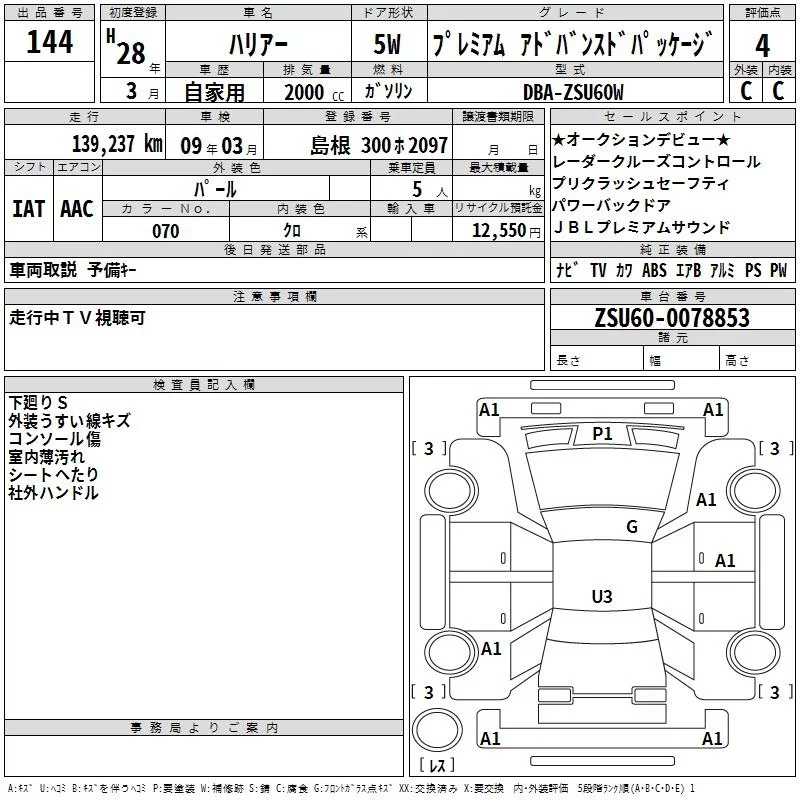Viewport: 800px width, 800px height.
Task: Click the "注意事項欄" section header
Action: click(274, 296)
